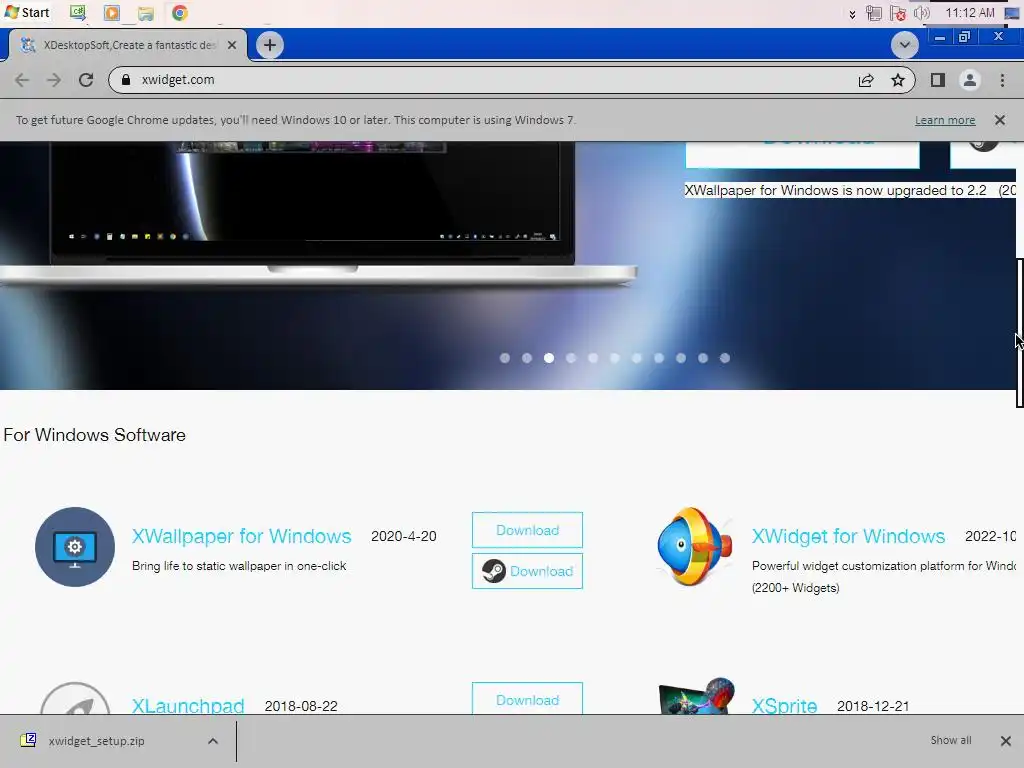Click the volume speaker tray icon

(921, 13)
